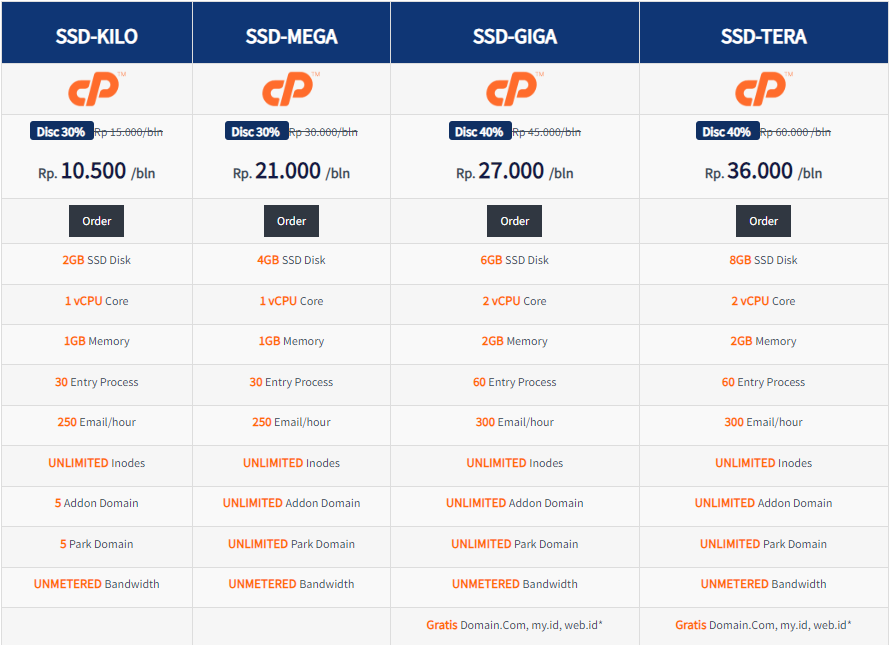The image size is (889, 645).
Task: Click the cPanel logo under SSD-TERA
Action: pyautogui.click(x=762, y=88)
